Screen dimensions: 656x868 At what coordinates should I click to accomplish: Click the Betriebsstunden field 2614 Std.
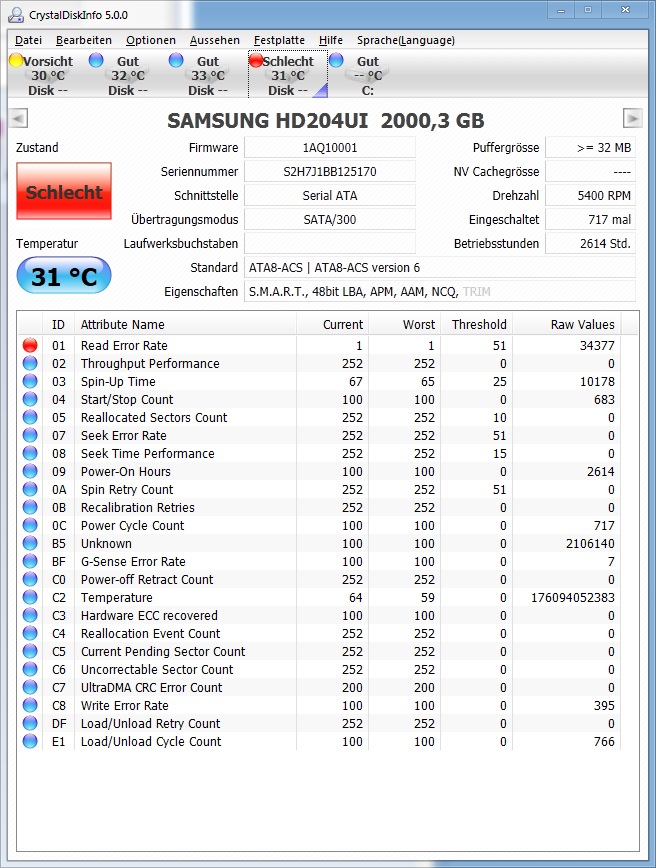591,243
